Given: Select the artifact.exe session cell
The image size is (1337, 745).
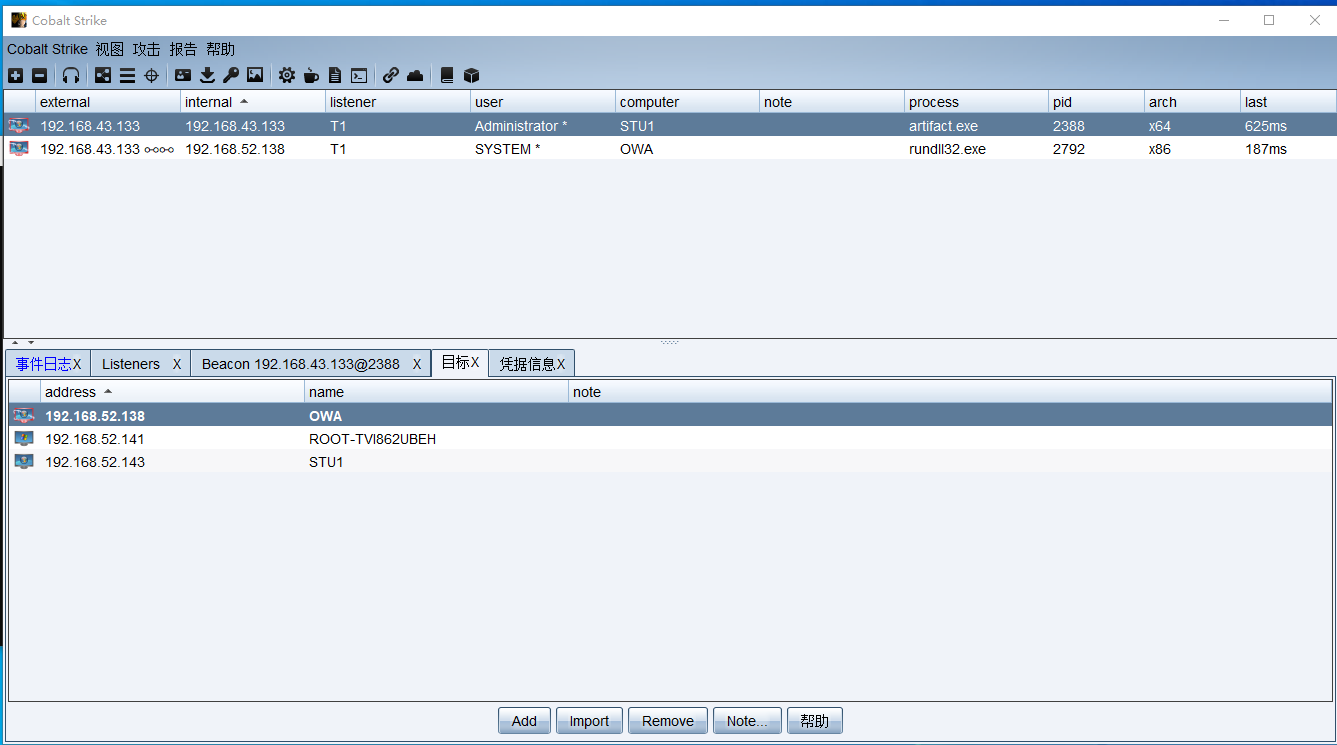Looking at the screenshot, I should [977, 126].
